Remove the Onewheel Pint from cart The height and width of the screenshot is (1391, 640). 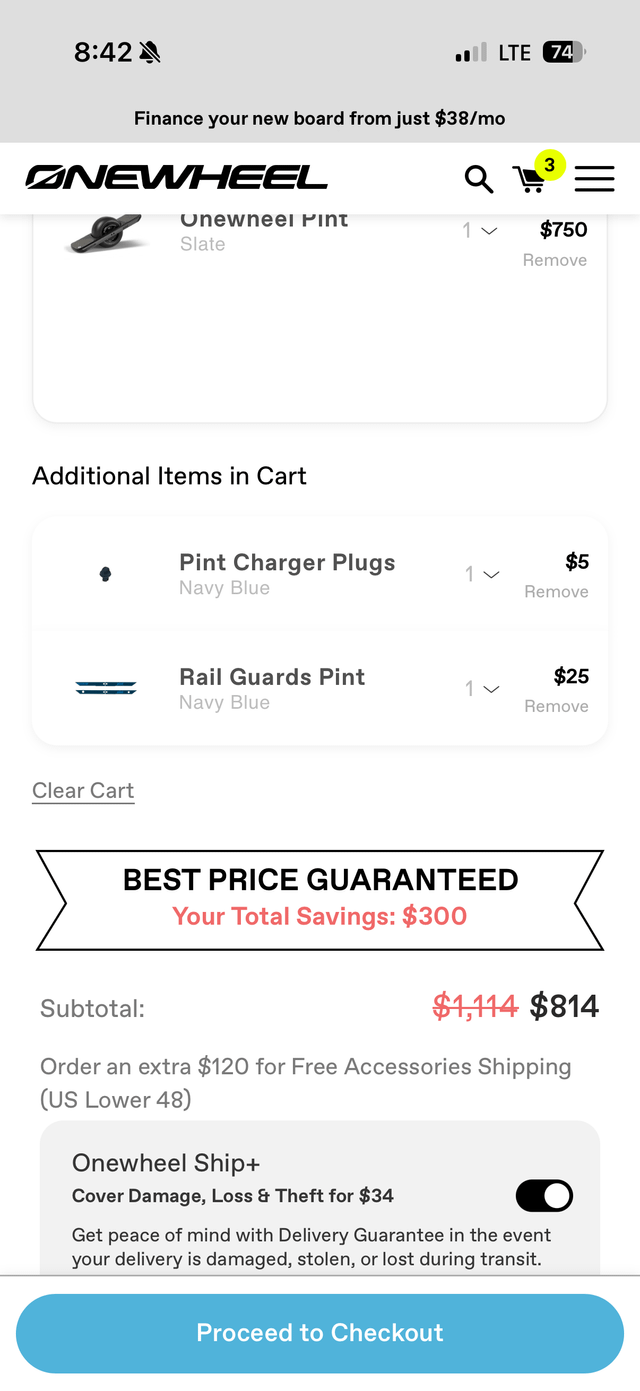[554, 260]
